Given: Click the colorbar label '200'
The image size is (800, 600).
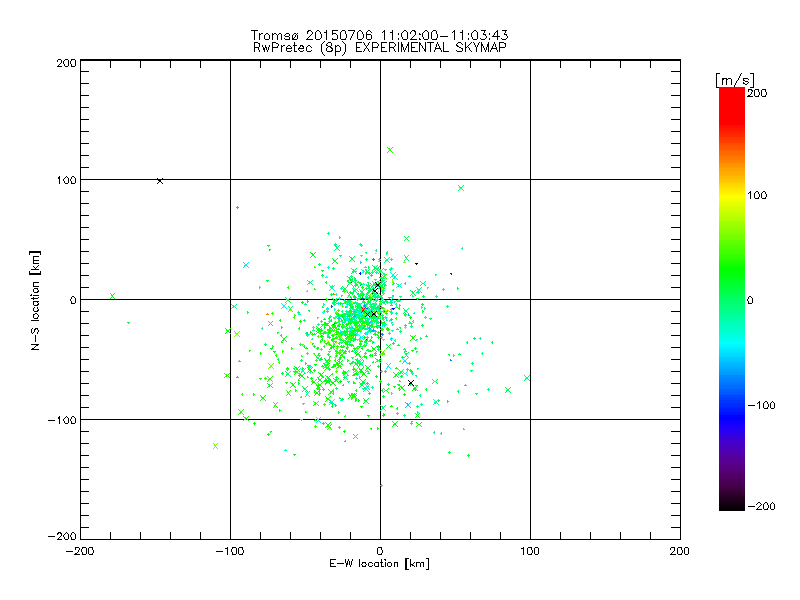Looking at the screenshot, I should [757, 93].
